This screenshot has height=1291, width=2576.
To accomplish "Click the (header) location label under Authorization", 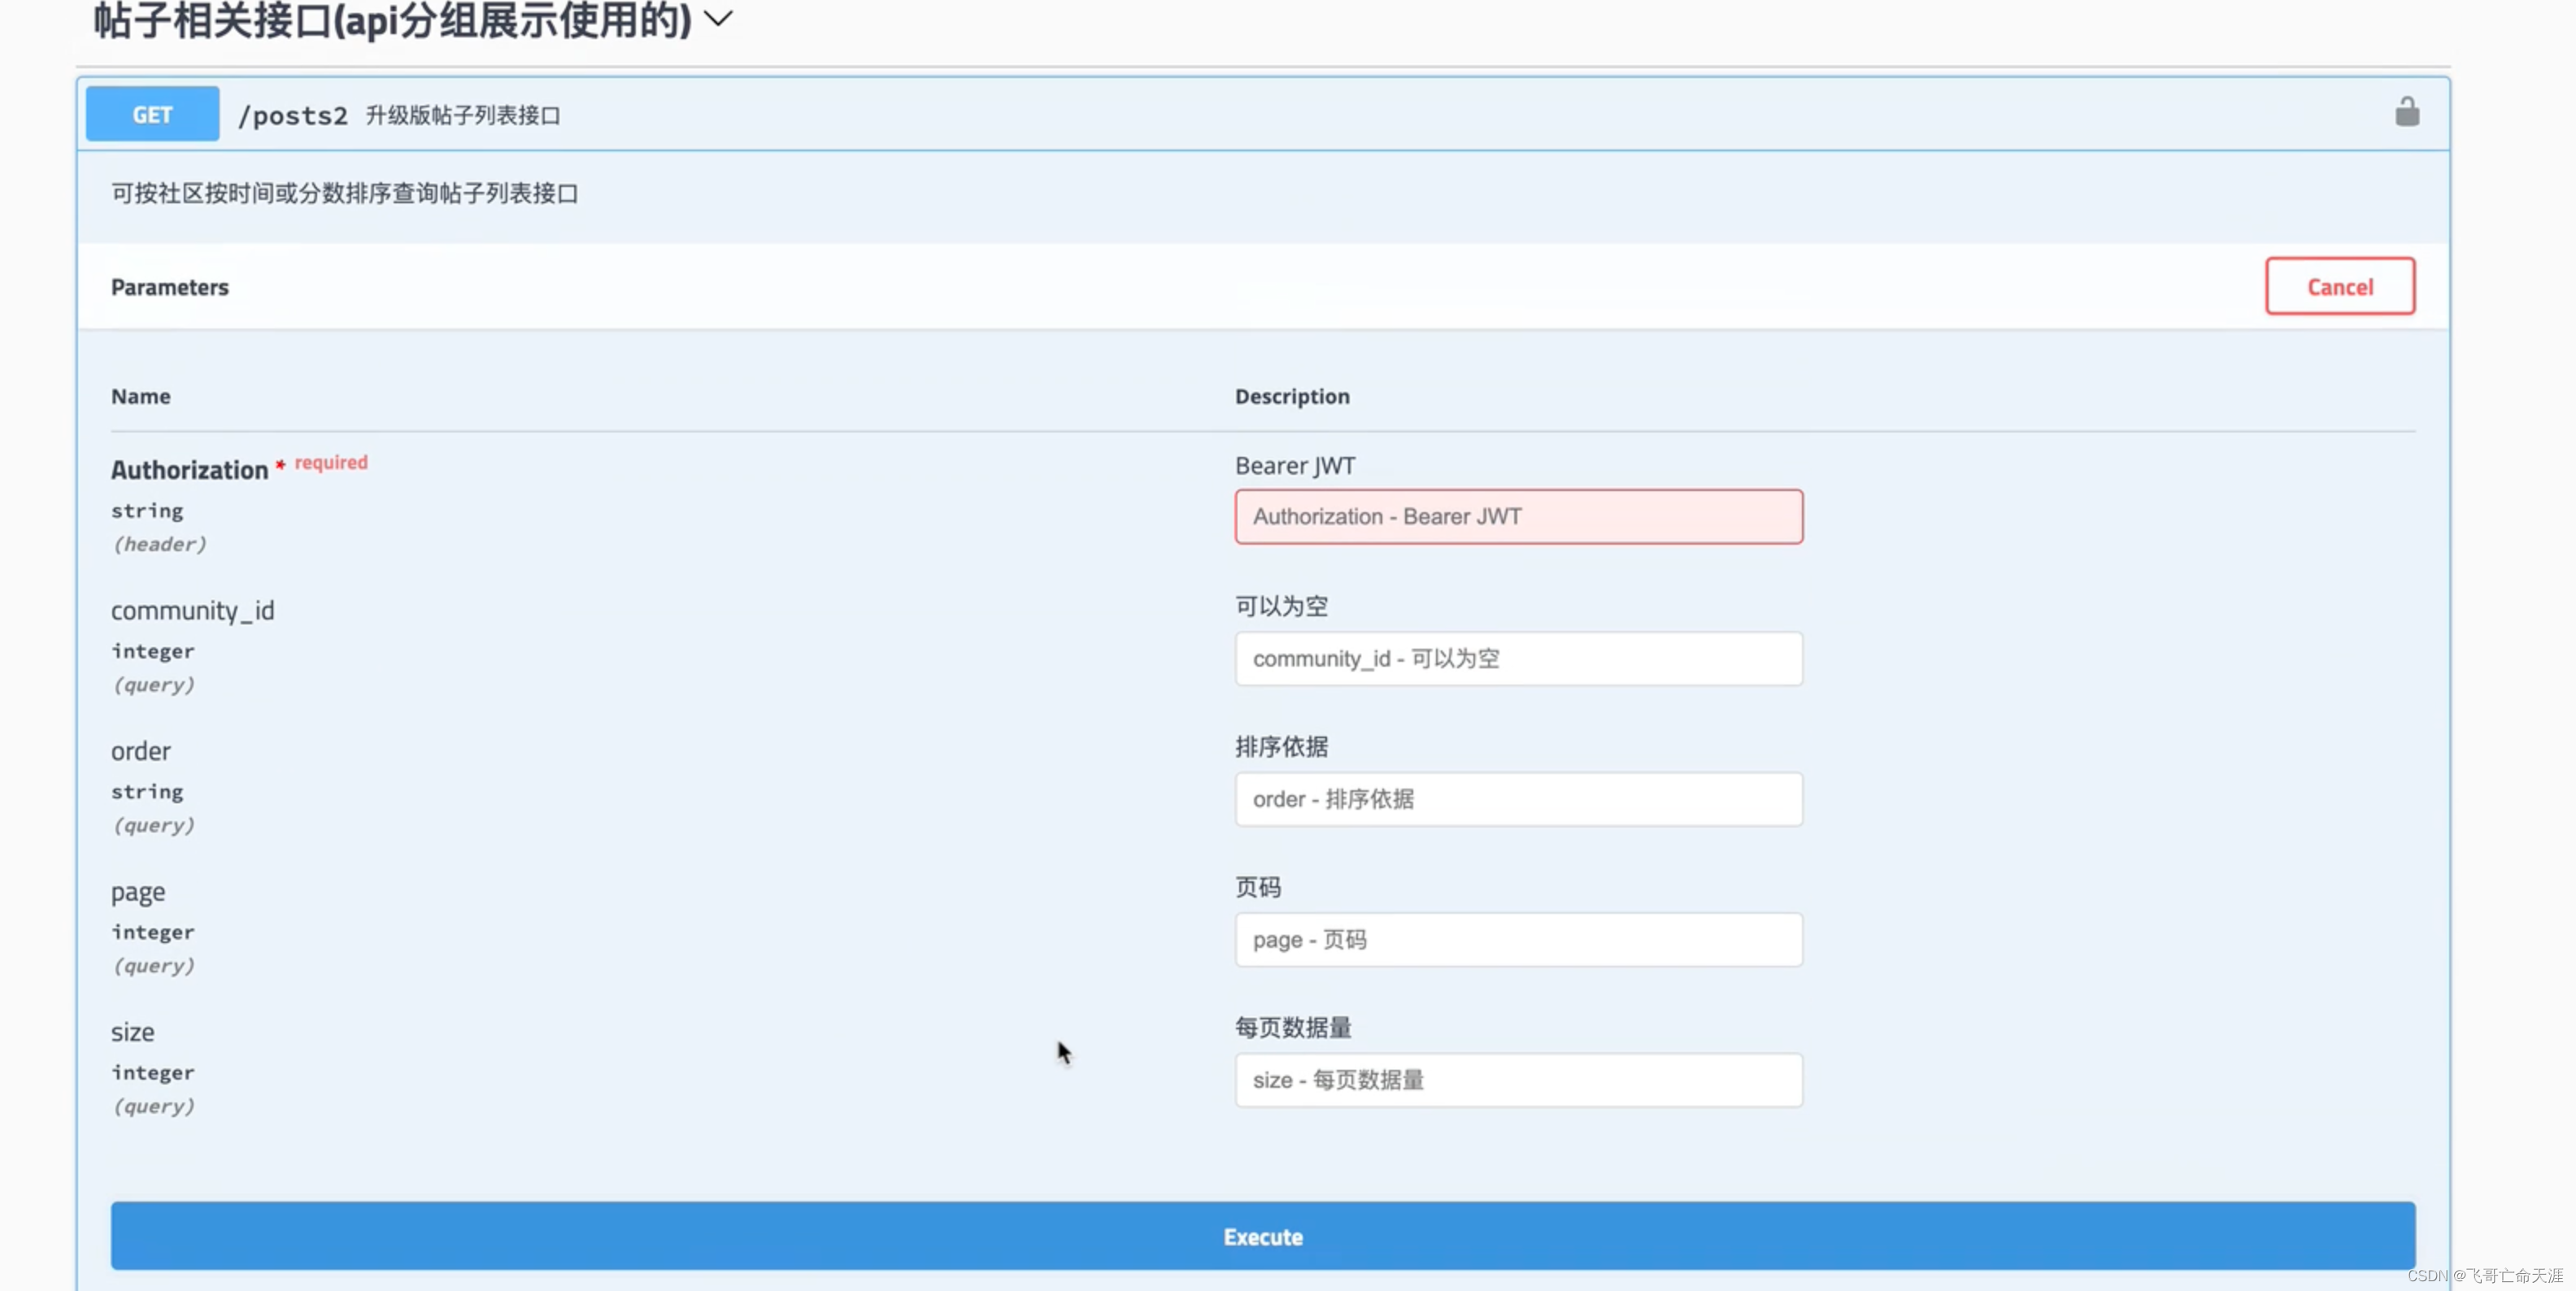I will click(159, 544).
